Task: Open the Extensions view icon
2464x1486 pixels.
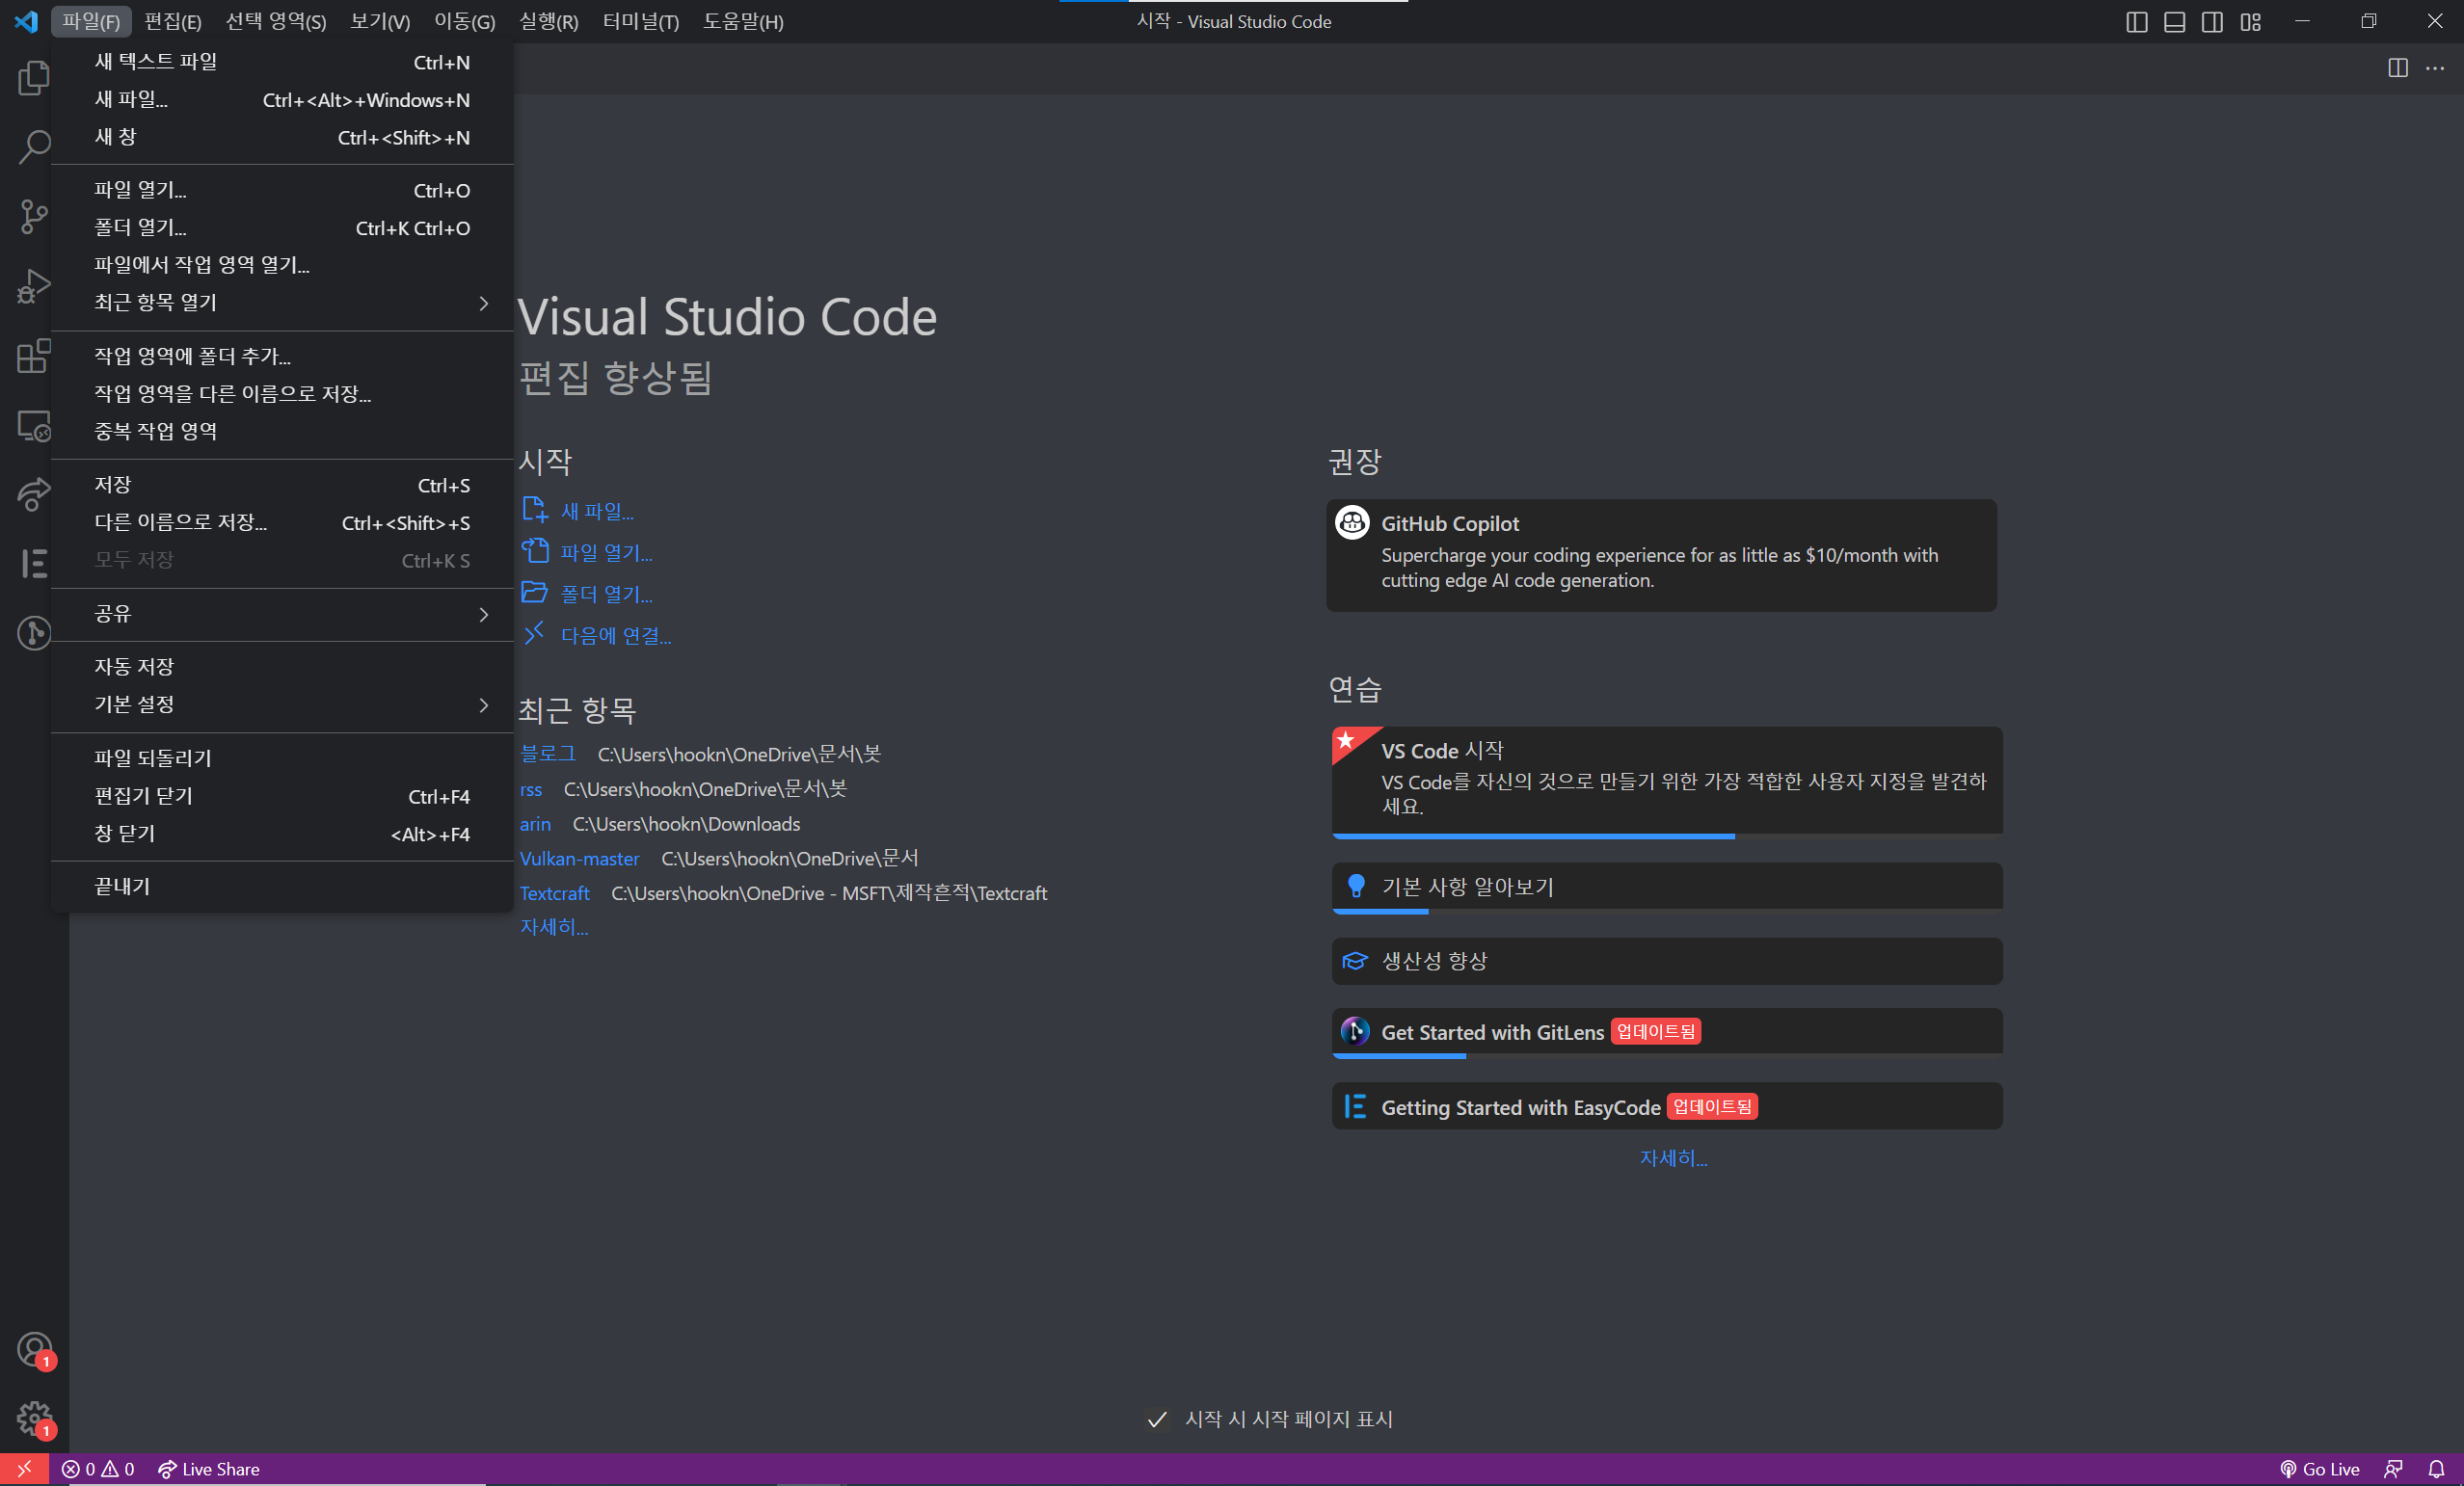Action: (34, 355)
